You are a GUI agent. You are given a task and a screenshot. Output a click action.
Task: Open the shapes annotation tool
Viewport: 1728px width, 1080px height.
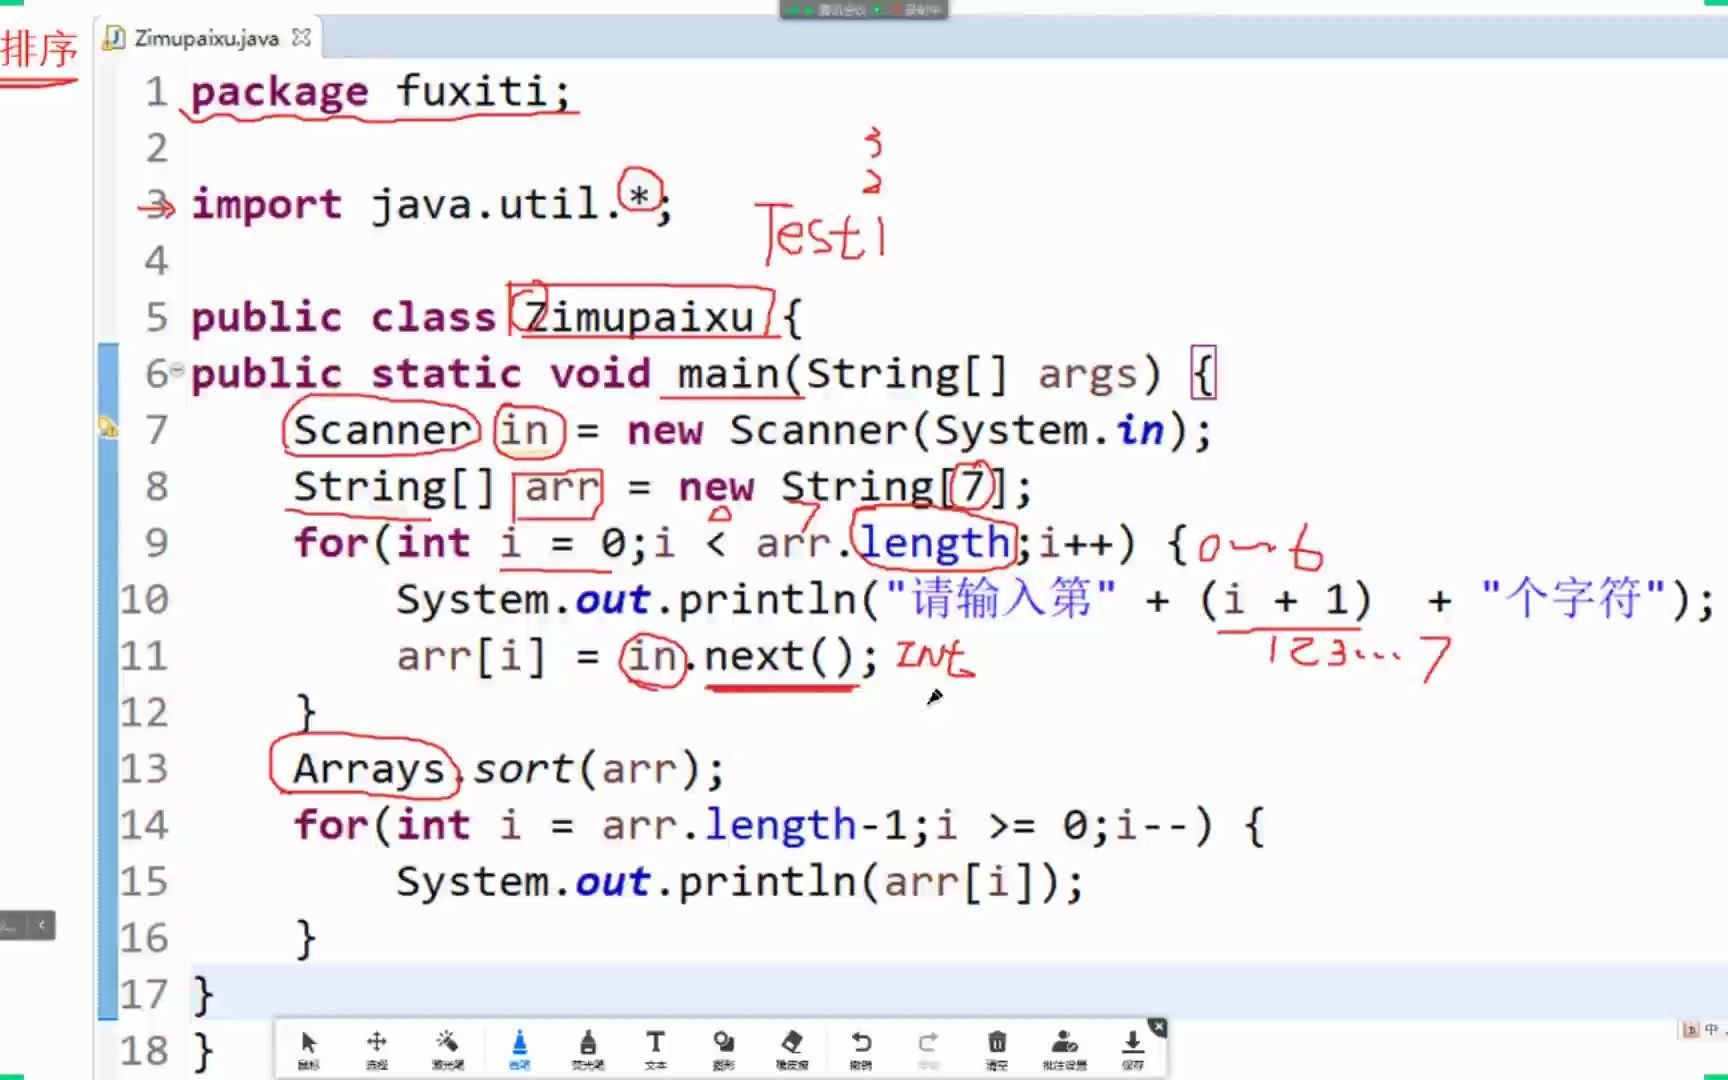click(x=724, y=1049)
